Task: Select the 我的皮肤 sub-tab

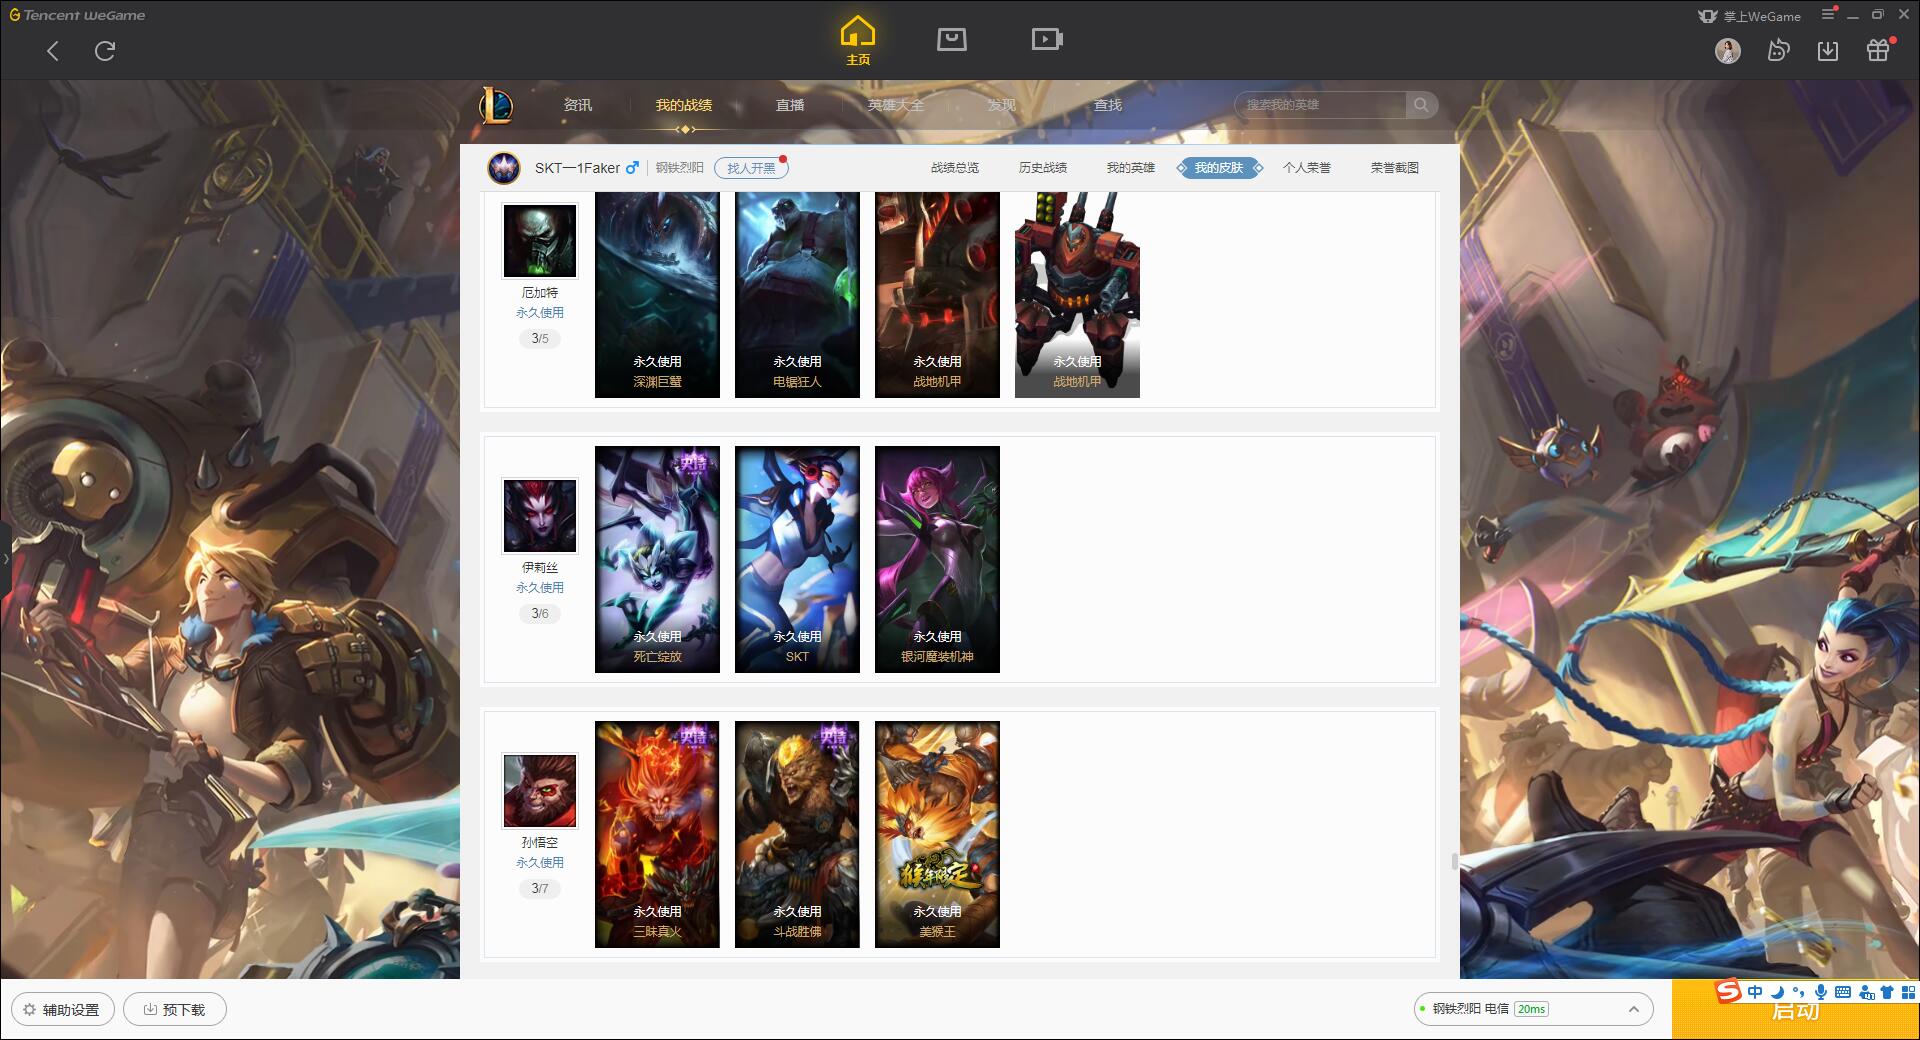Action: click(x=1219, y=168)
